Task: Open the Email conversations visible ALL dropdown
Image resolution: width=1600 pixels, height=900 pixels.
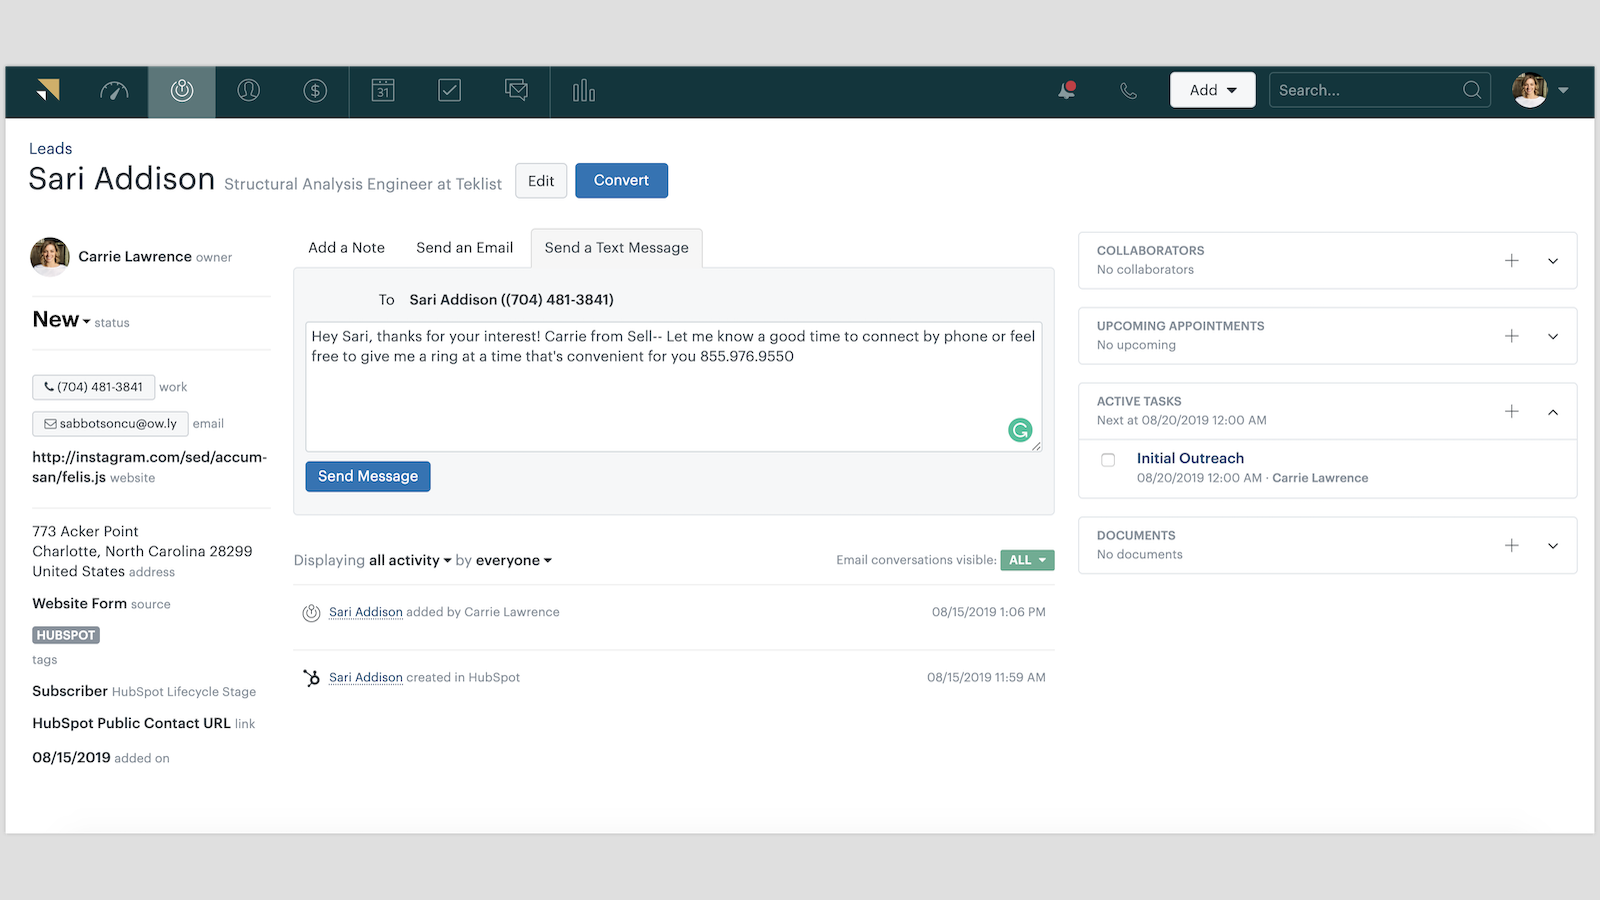Action: 1027,560
